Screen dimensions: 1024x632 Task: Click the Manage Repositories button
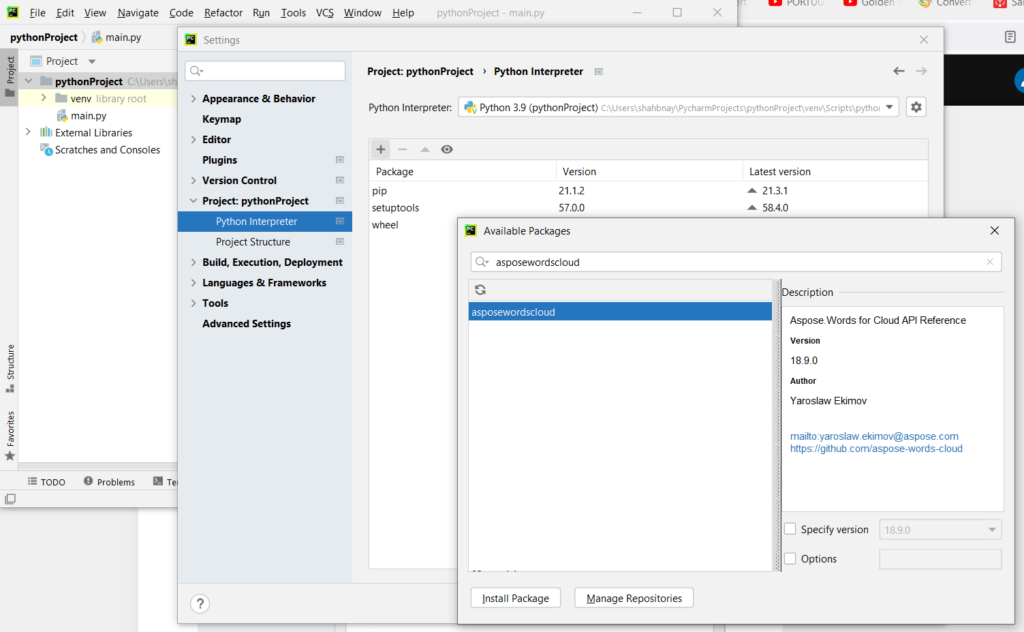coord(633,598)
